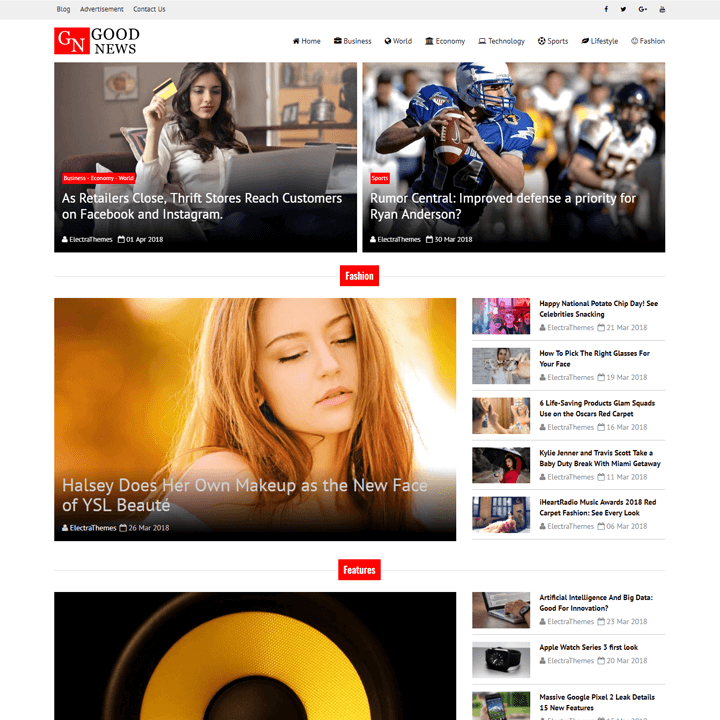Open the Business menu item
This screenshot has height=720, width=720.
[x=352, y=41]
